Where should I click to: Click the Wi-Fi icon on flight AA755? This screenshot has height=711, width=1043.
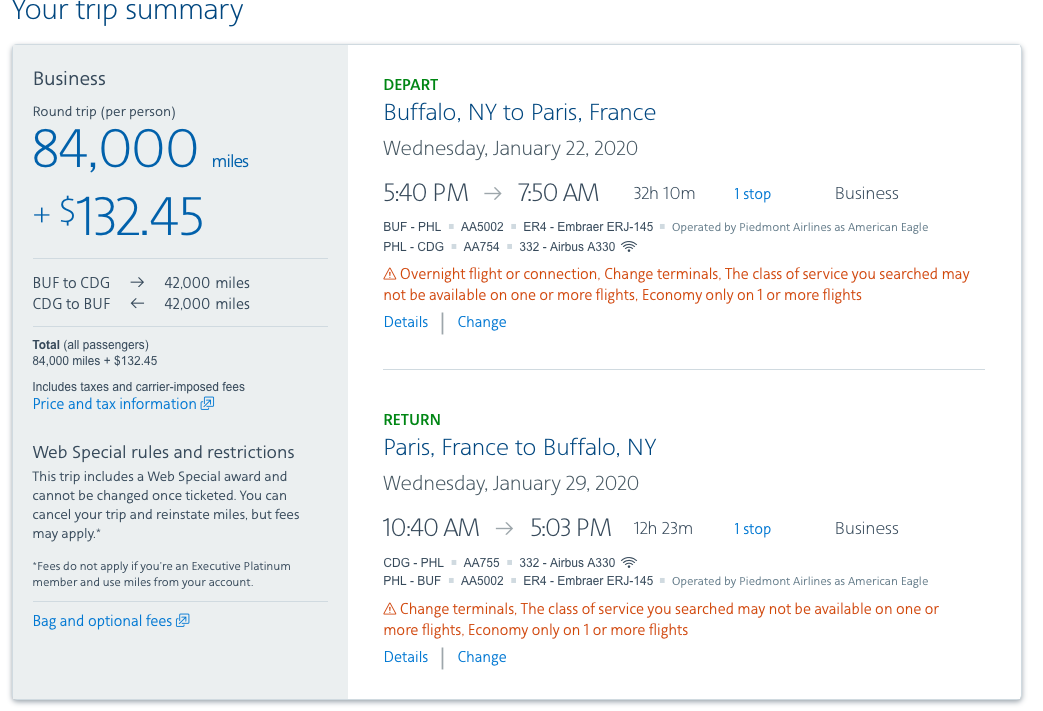(629, 562)
